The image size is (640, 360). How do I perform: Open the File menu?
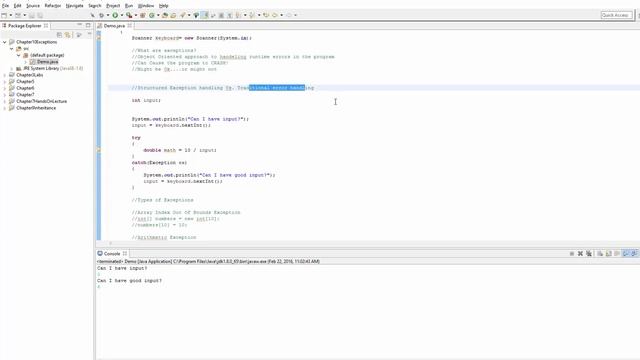click(x=5, y=6)
